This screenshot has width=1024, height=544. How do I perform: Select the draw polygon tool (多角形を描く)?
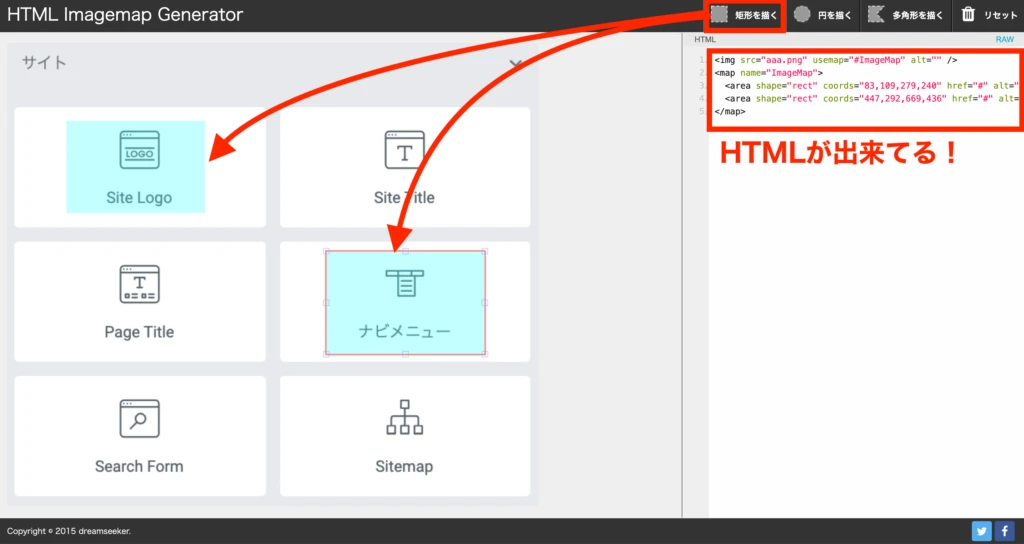pyautogui.click(x=905, y=14)
